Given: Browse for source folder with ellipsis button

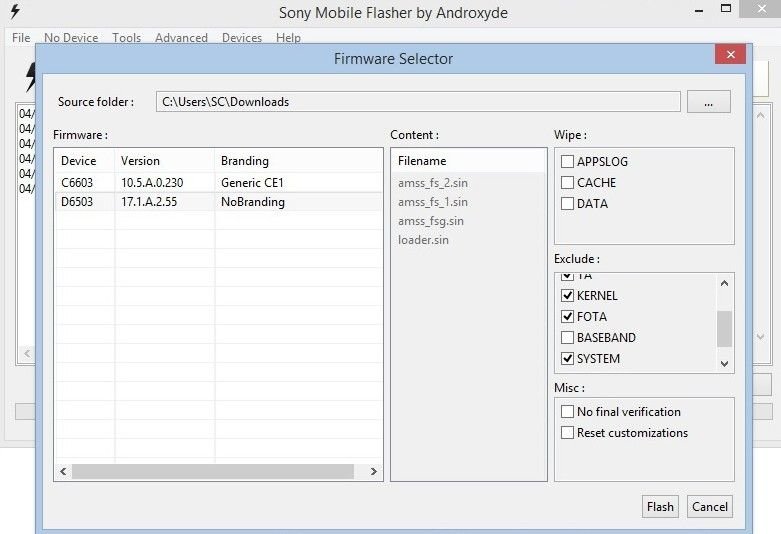Looking at the screenshot, I should click(709, 102).
